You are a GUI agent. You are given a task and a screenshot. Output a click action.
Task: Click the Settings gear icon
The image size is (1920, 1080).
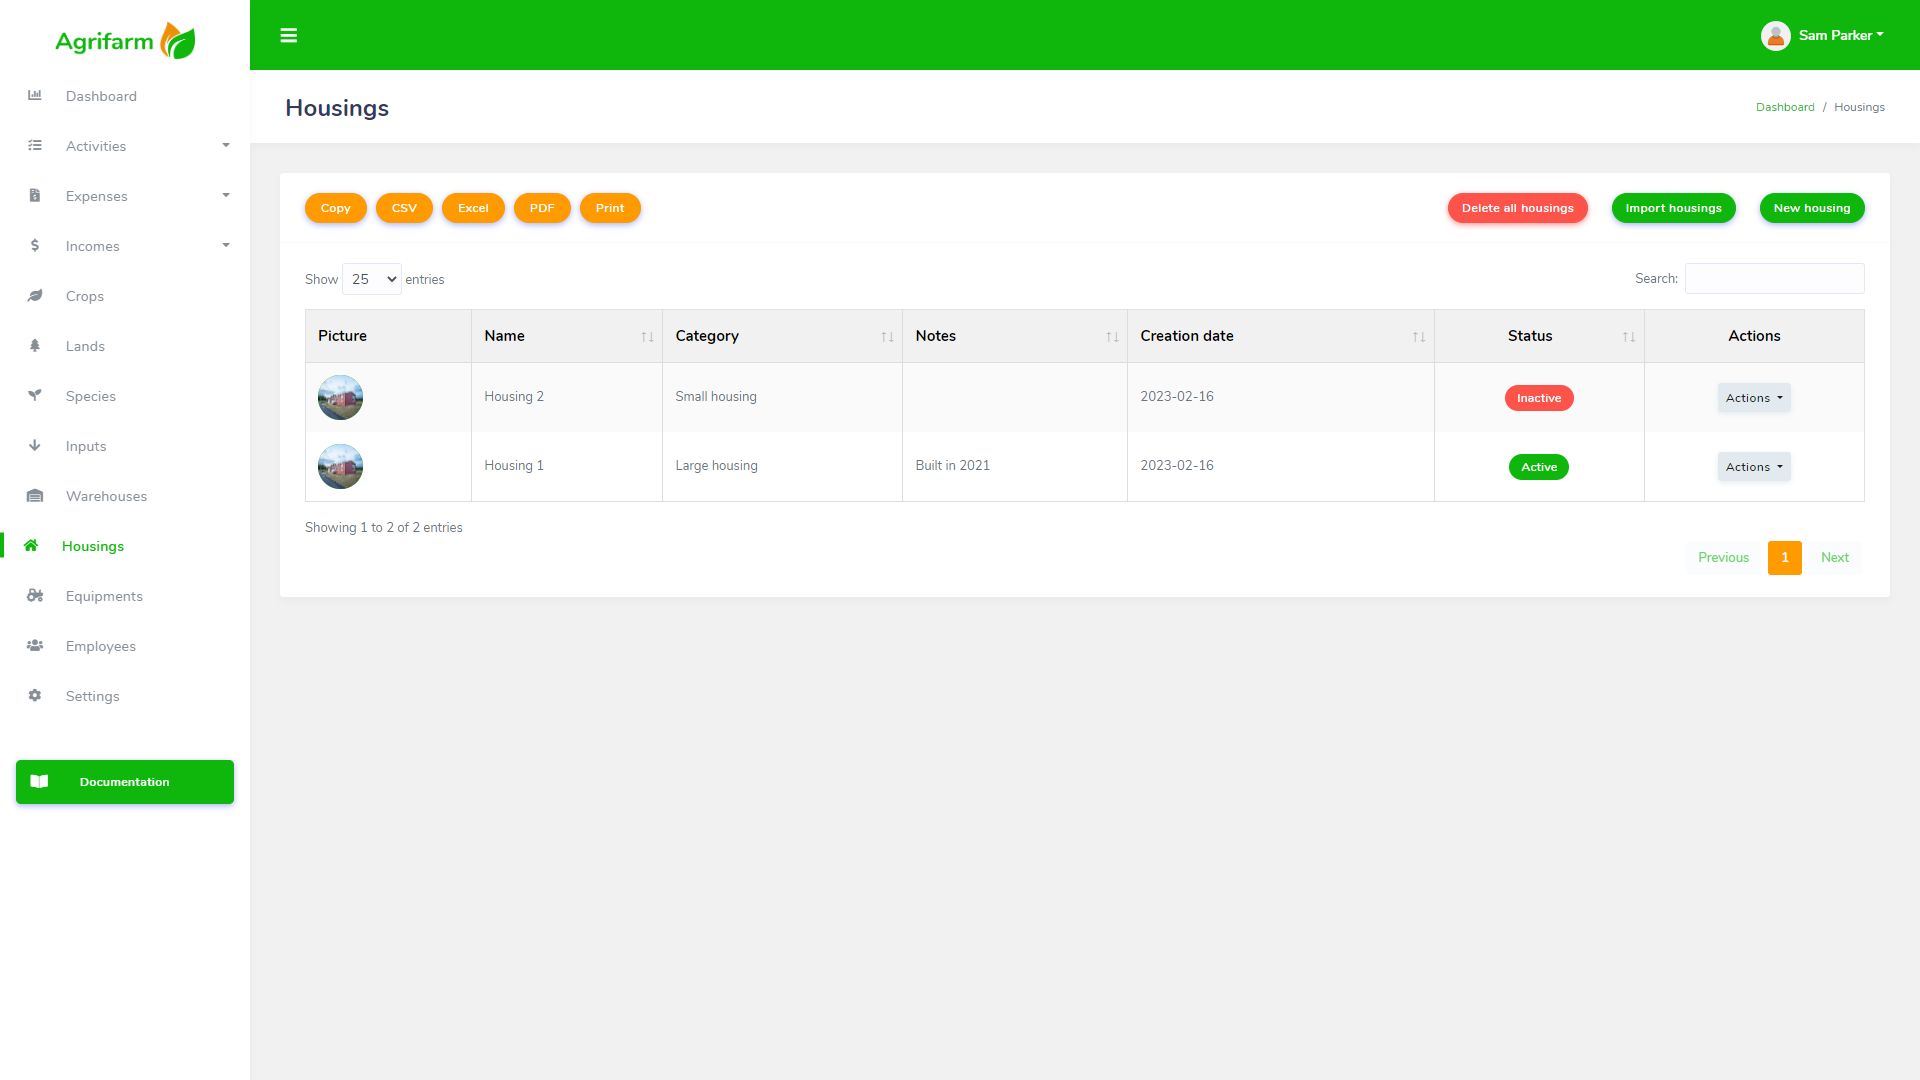coord(35,696)
